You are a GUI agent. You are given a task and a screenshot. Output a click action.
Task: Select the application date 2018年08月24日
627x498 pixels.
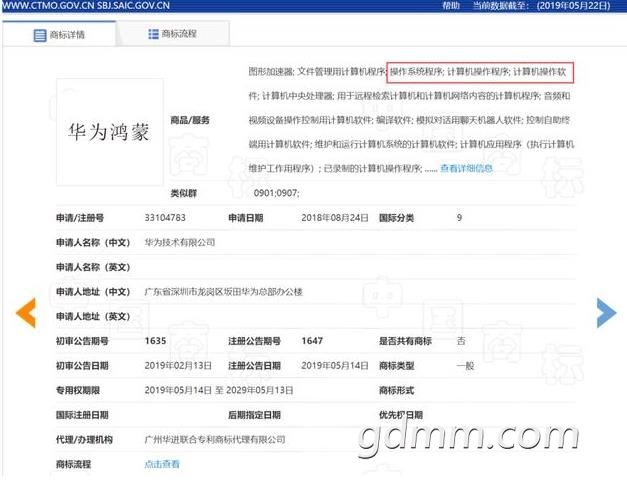[x=335, y=218]
